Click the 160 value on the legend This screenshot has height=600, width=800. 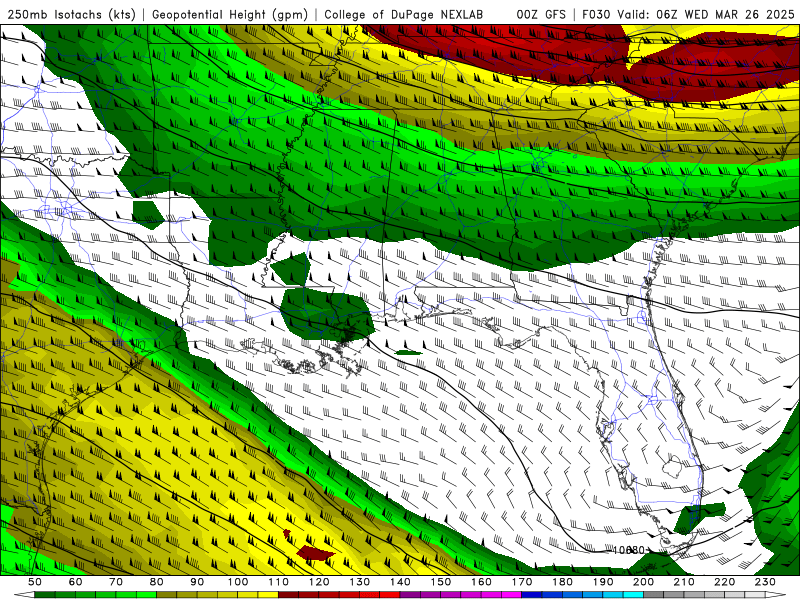click(481, 582)
